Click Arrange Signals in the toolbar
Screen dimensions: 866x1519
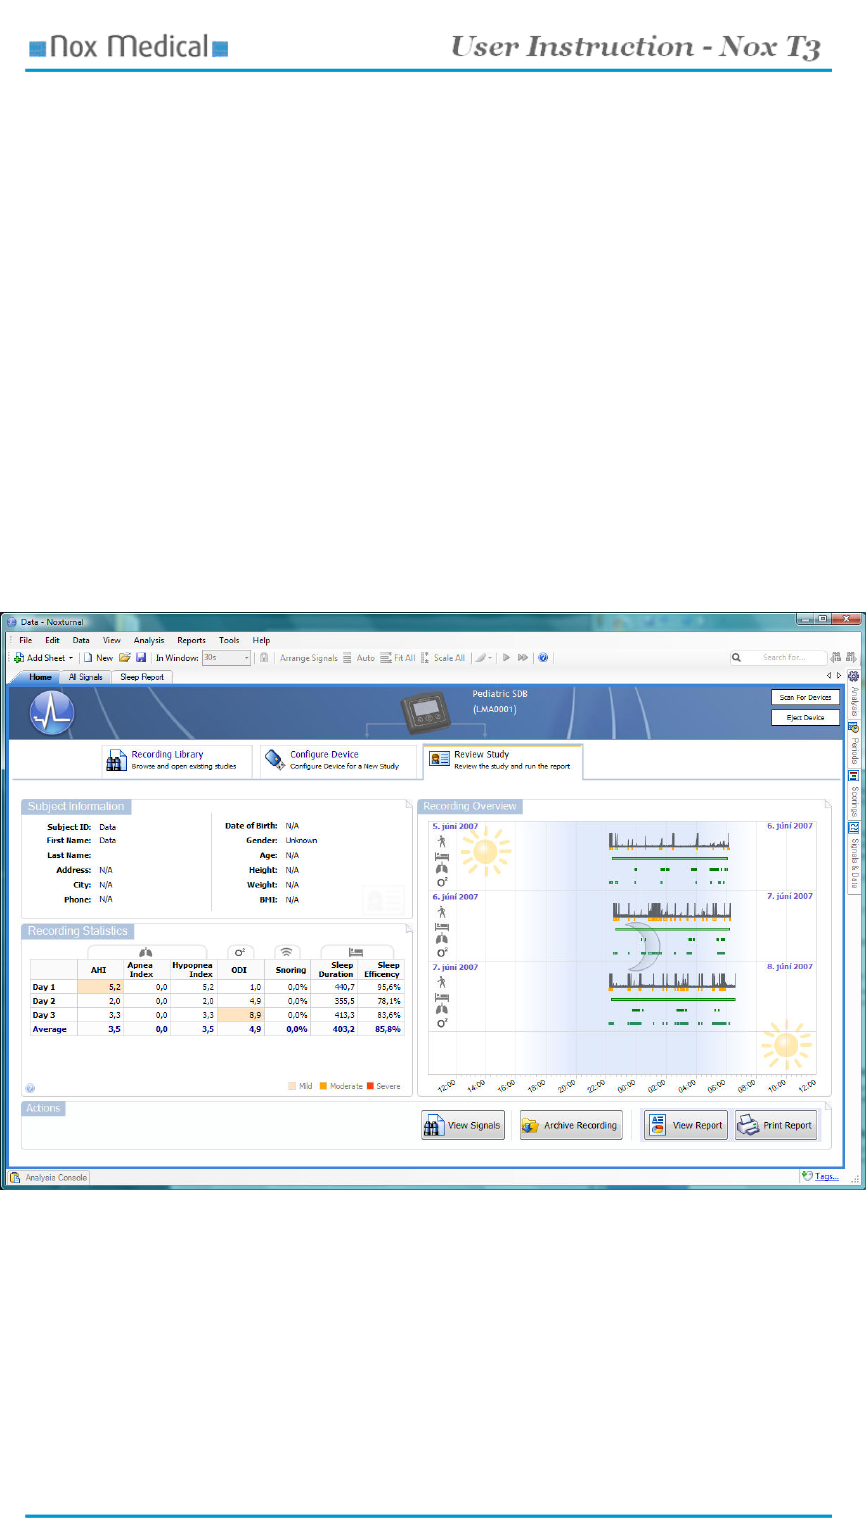coord(308,658)
